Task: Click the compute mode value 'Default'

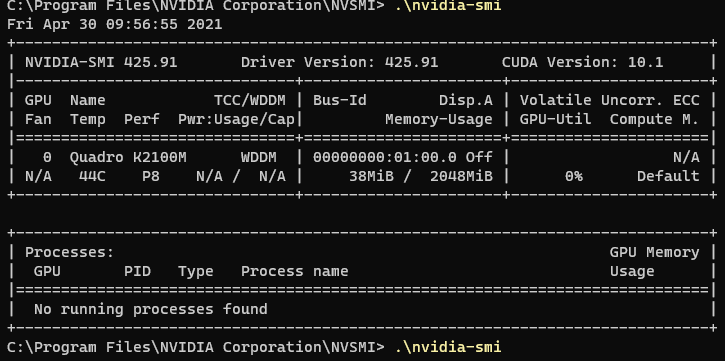Action: (668, 177)
